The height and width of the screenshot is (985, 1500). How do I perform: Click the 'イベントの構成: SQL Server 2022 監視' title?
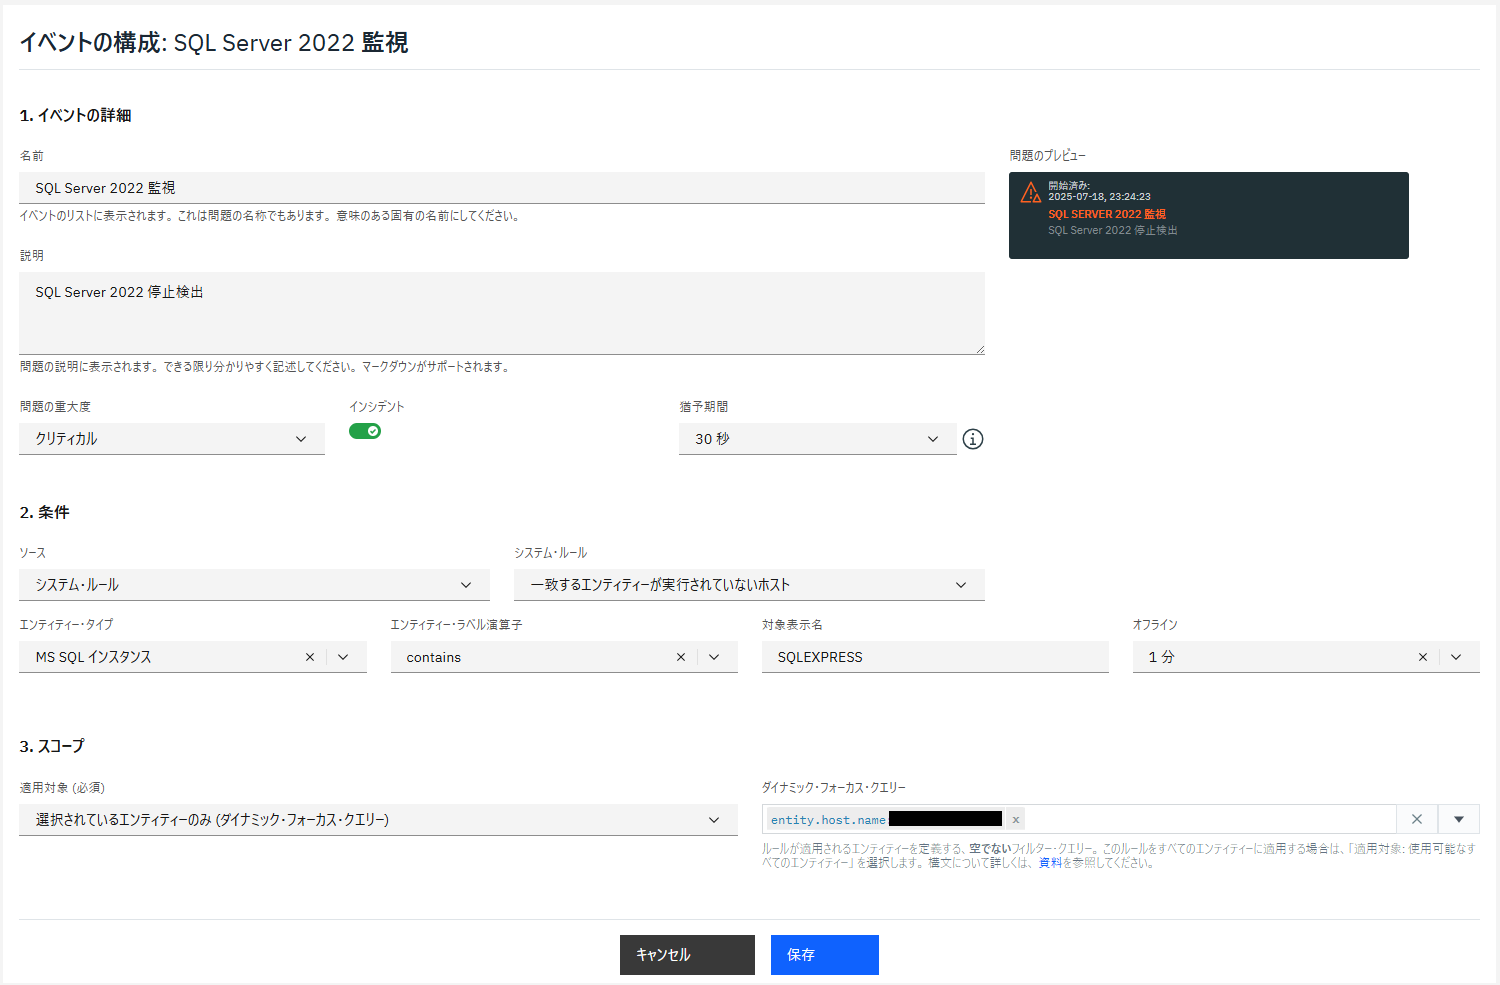214,43
